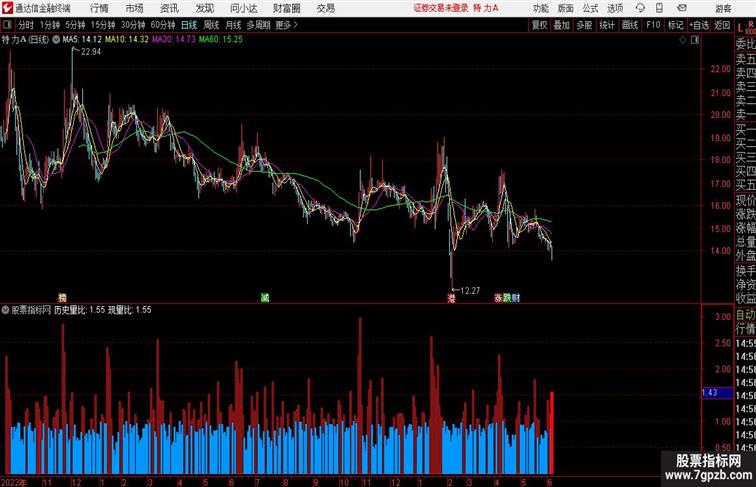
Task: Add stock with +自选 button
Action: tap(699, 25)
